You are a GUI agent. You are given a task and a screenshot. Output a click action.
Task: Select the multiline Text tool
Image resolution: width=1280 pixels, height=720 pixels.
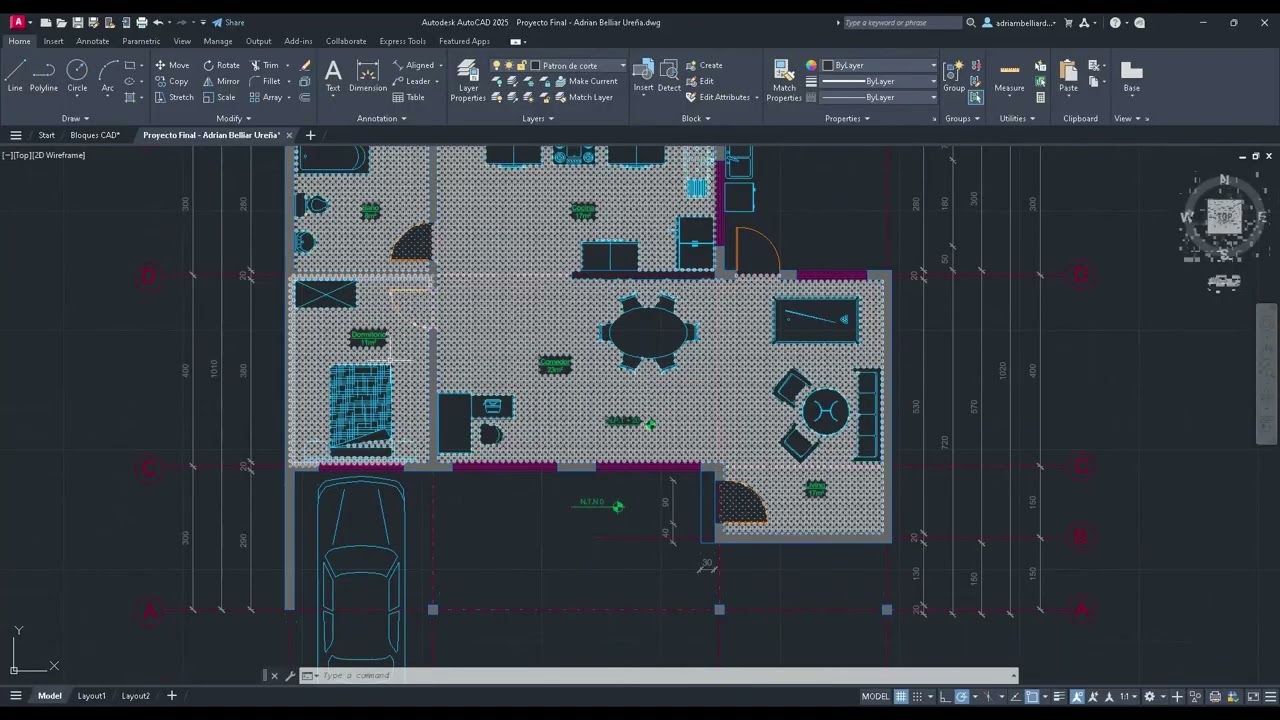click(333, 76)
